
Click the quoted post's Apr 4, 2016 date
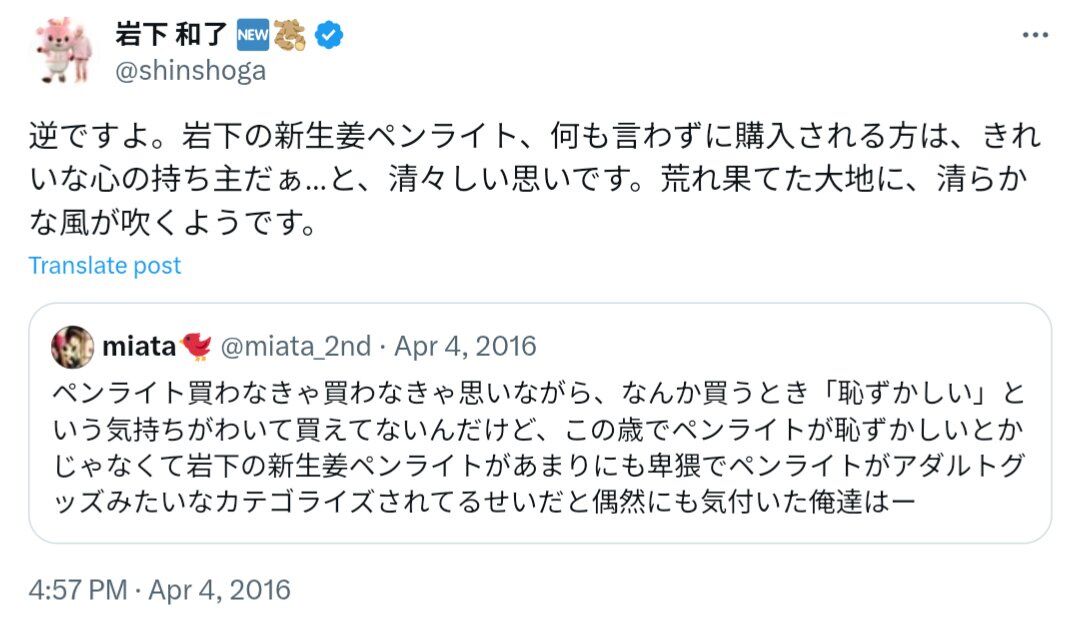466,347
